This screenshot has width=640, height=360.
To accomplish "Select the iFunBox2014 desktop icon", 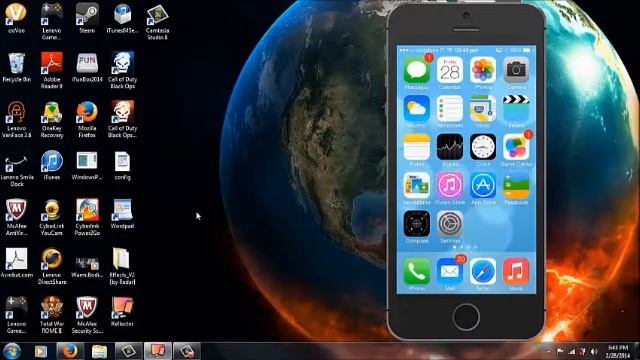I will pyautogui.click(x=87, y=67).
